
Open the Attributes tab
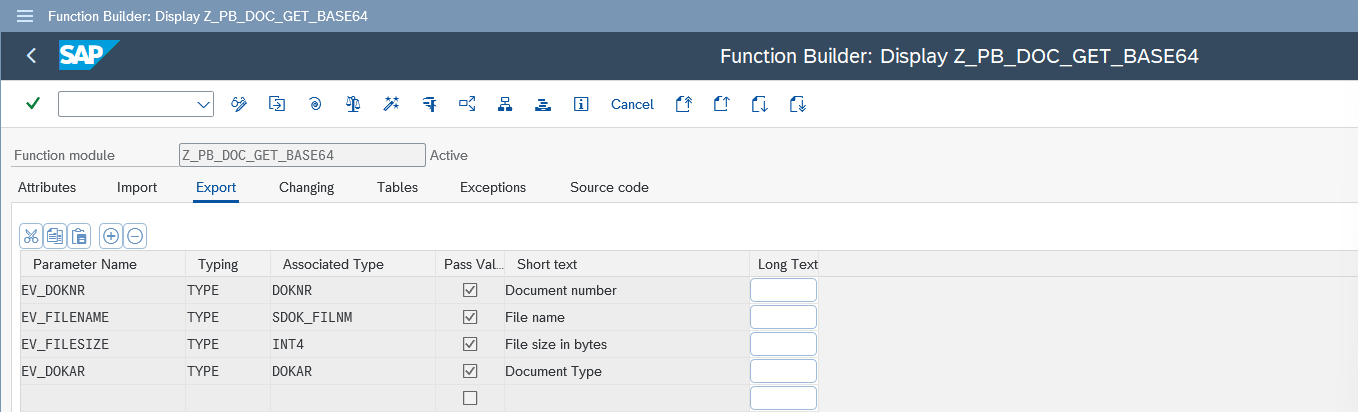(47, 187)
